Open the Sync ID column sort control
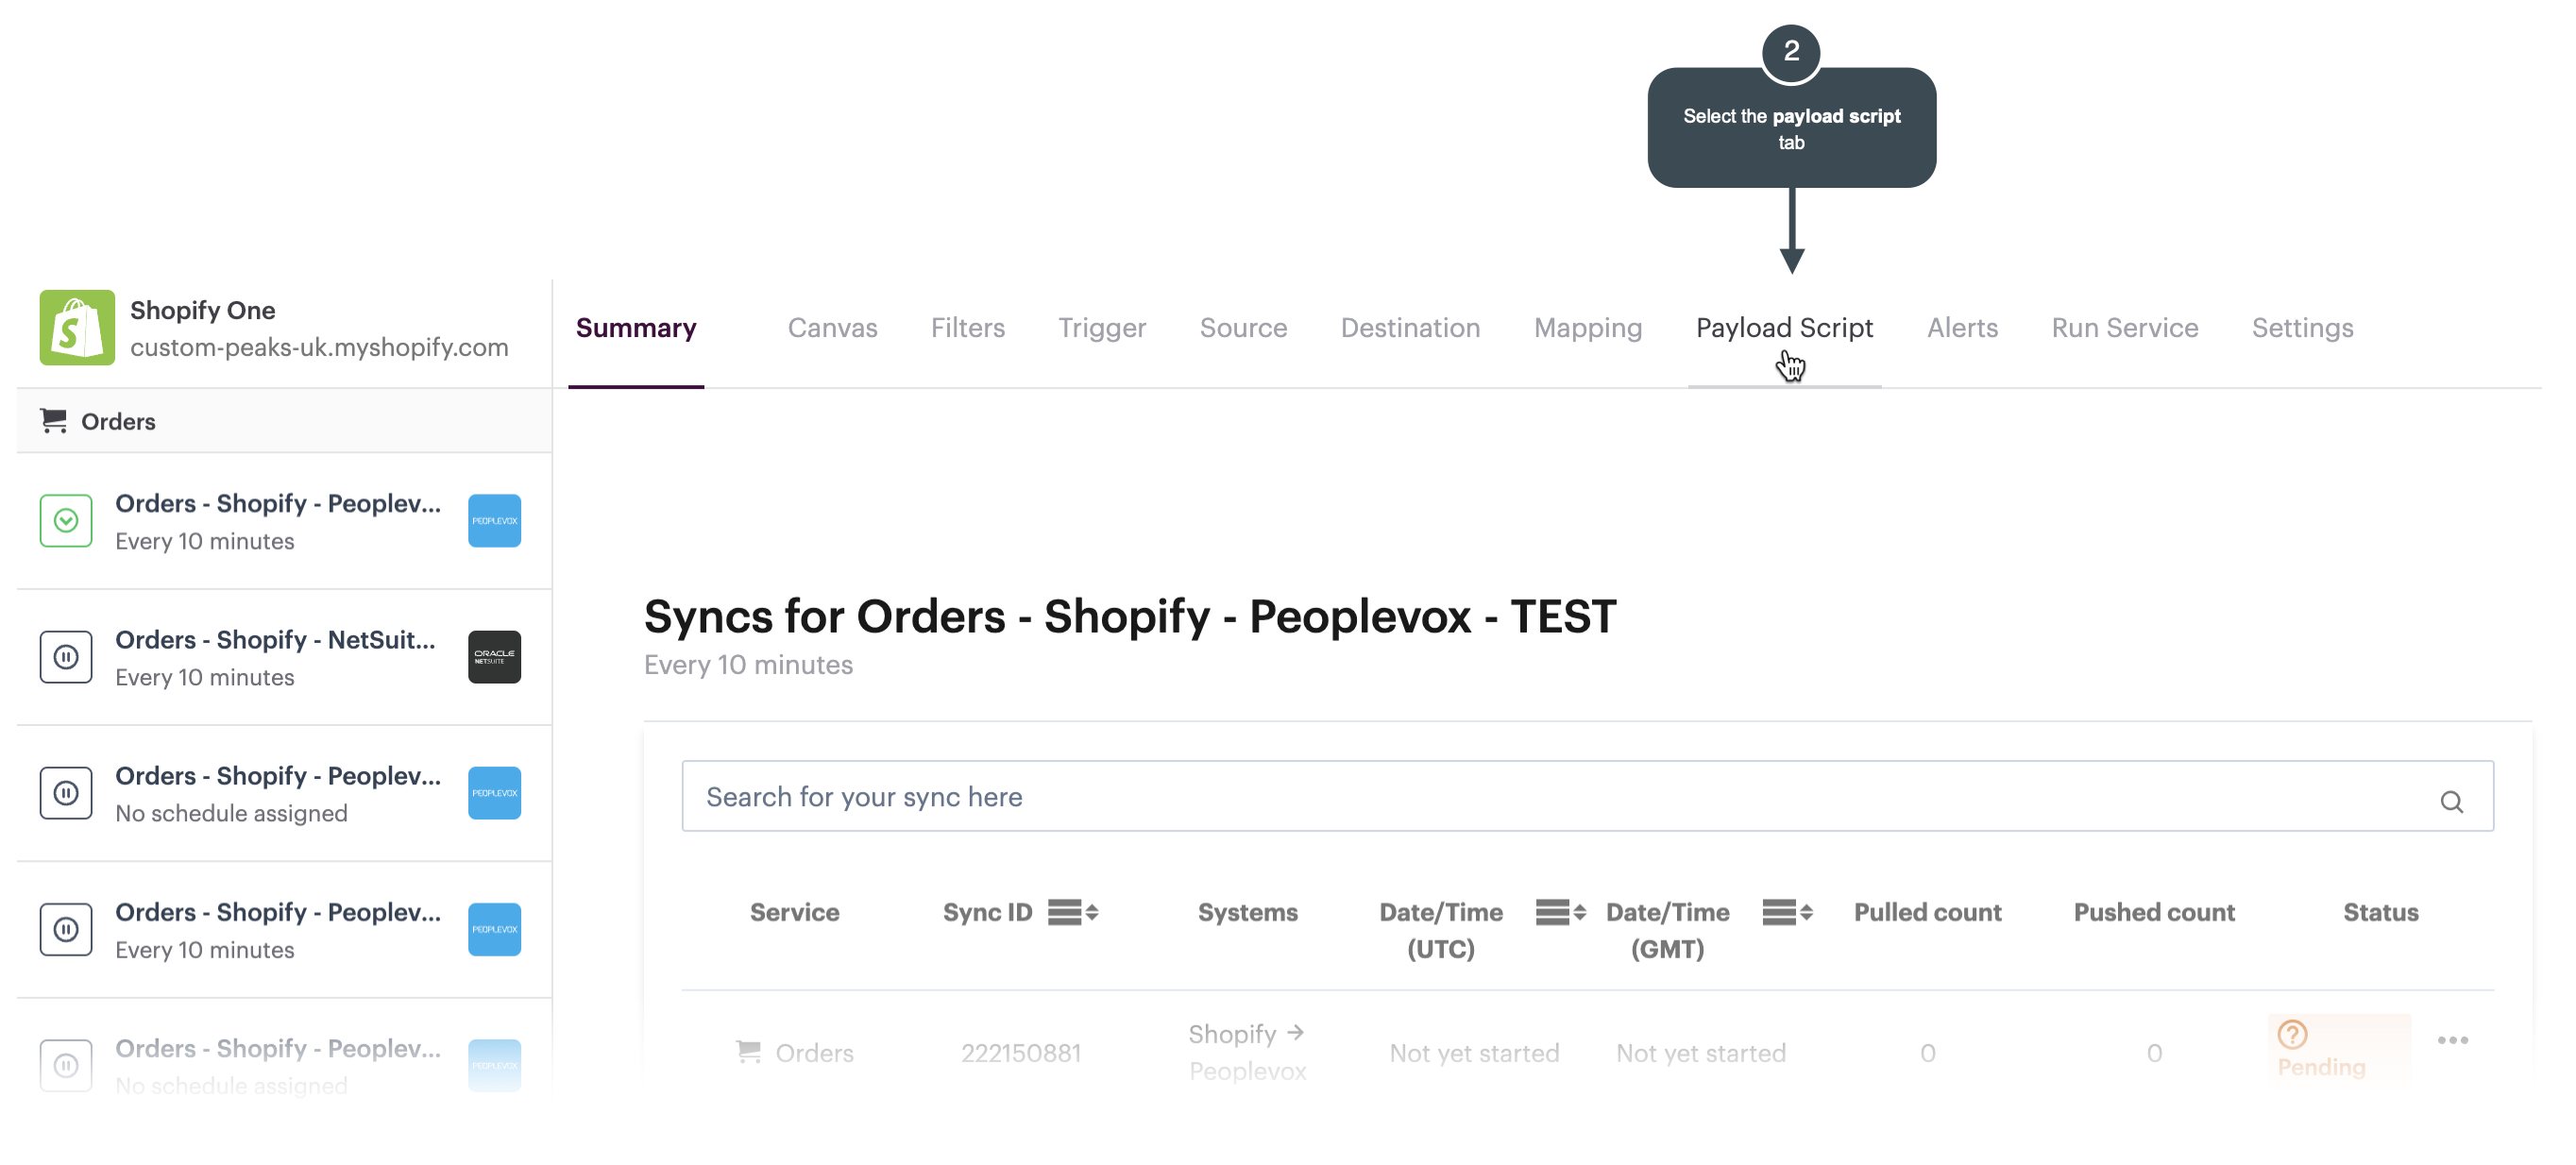This screenshot has height=1165, width=2576. click(x=1072, y=912)
